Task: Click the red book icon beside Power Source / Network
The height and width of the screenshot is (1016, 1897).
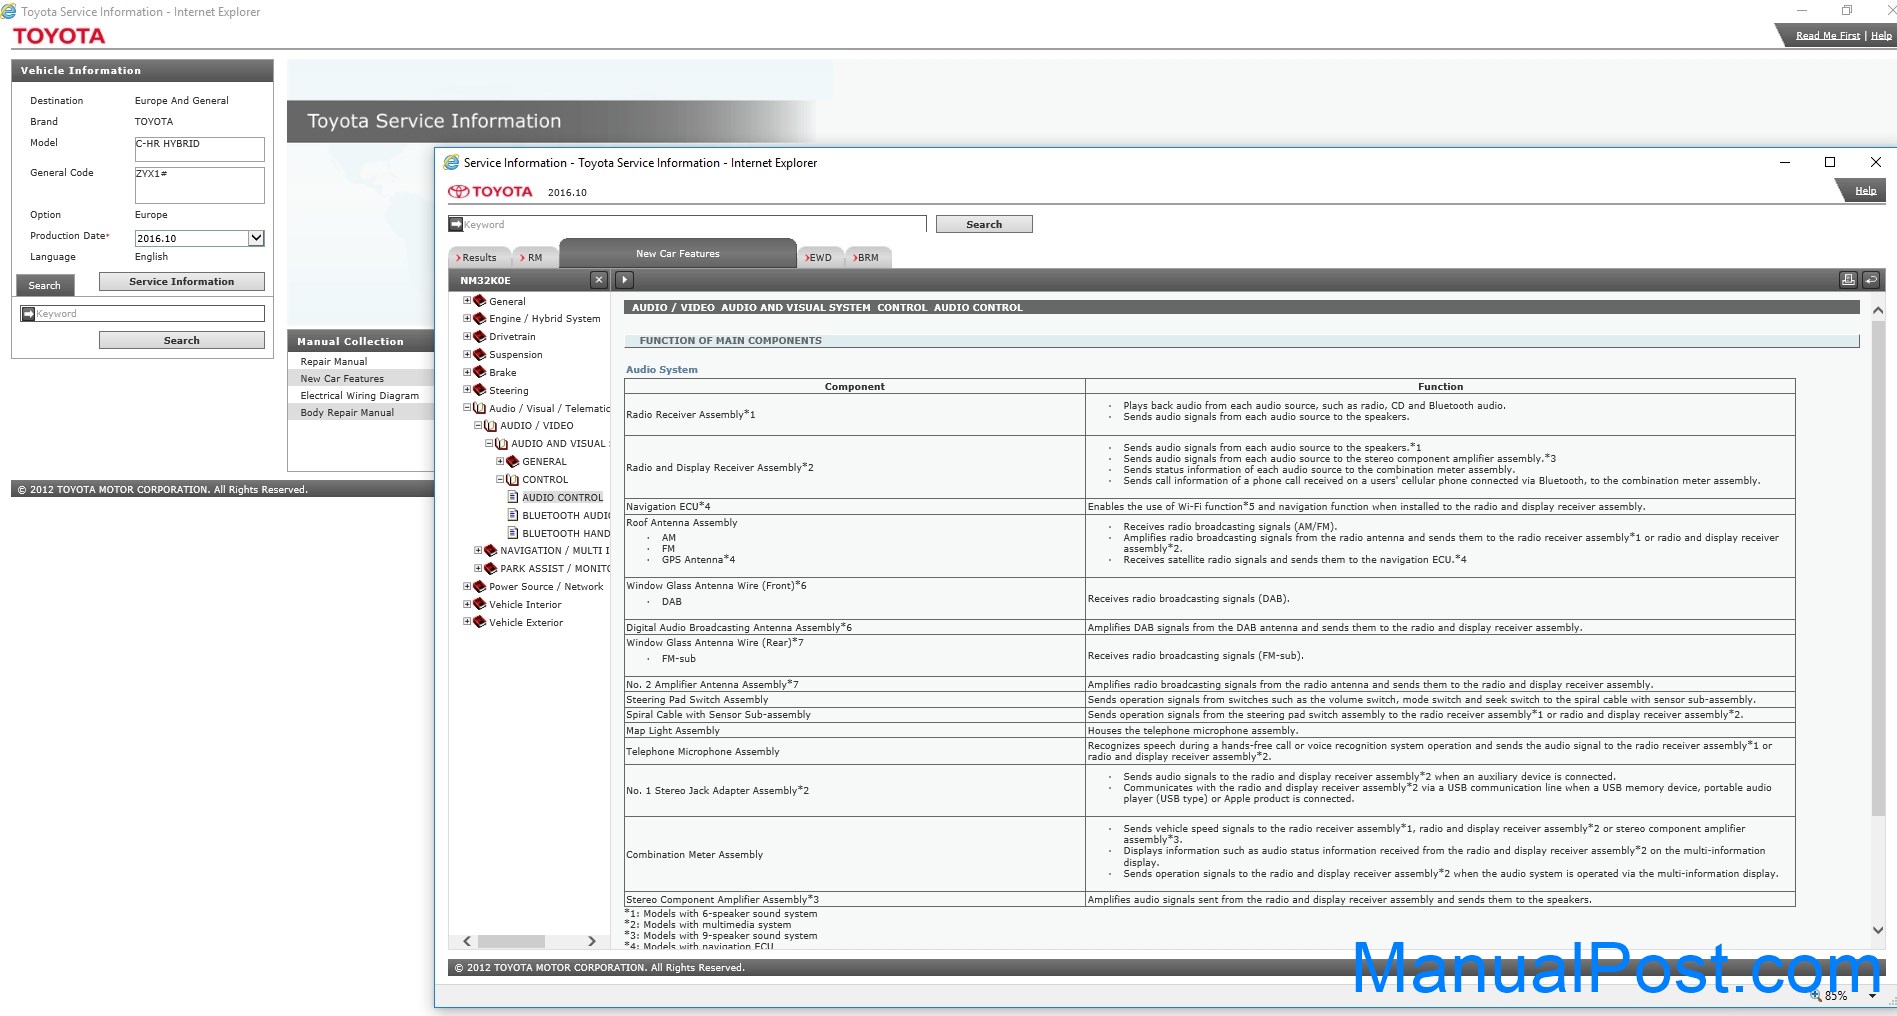Action: click(480, 586)
